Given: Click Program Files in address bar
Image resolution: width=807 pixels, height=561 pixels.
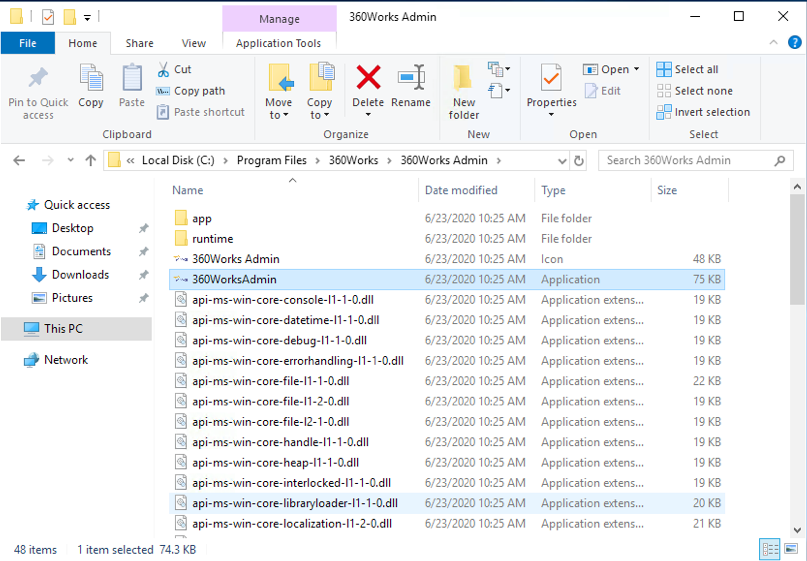Looking at the screenshot, I should point(272,161).
